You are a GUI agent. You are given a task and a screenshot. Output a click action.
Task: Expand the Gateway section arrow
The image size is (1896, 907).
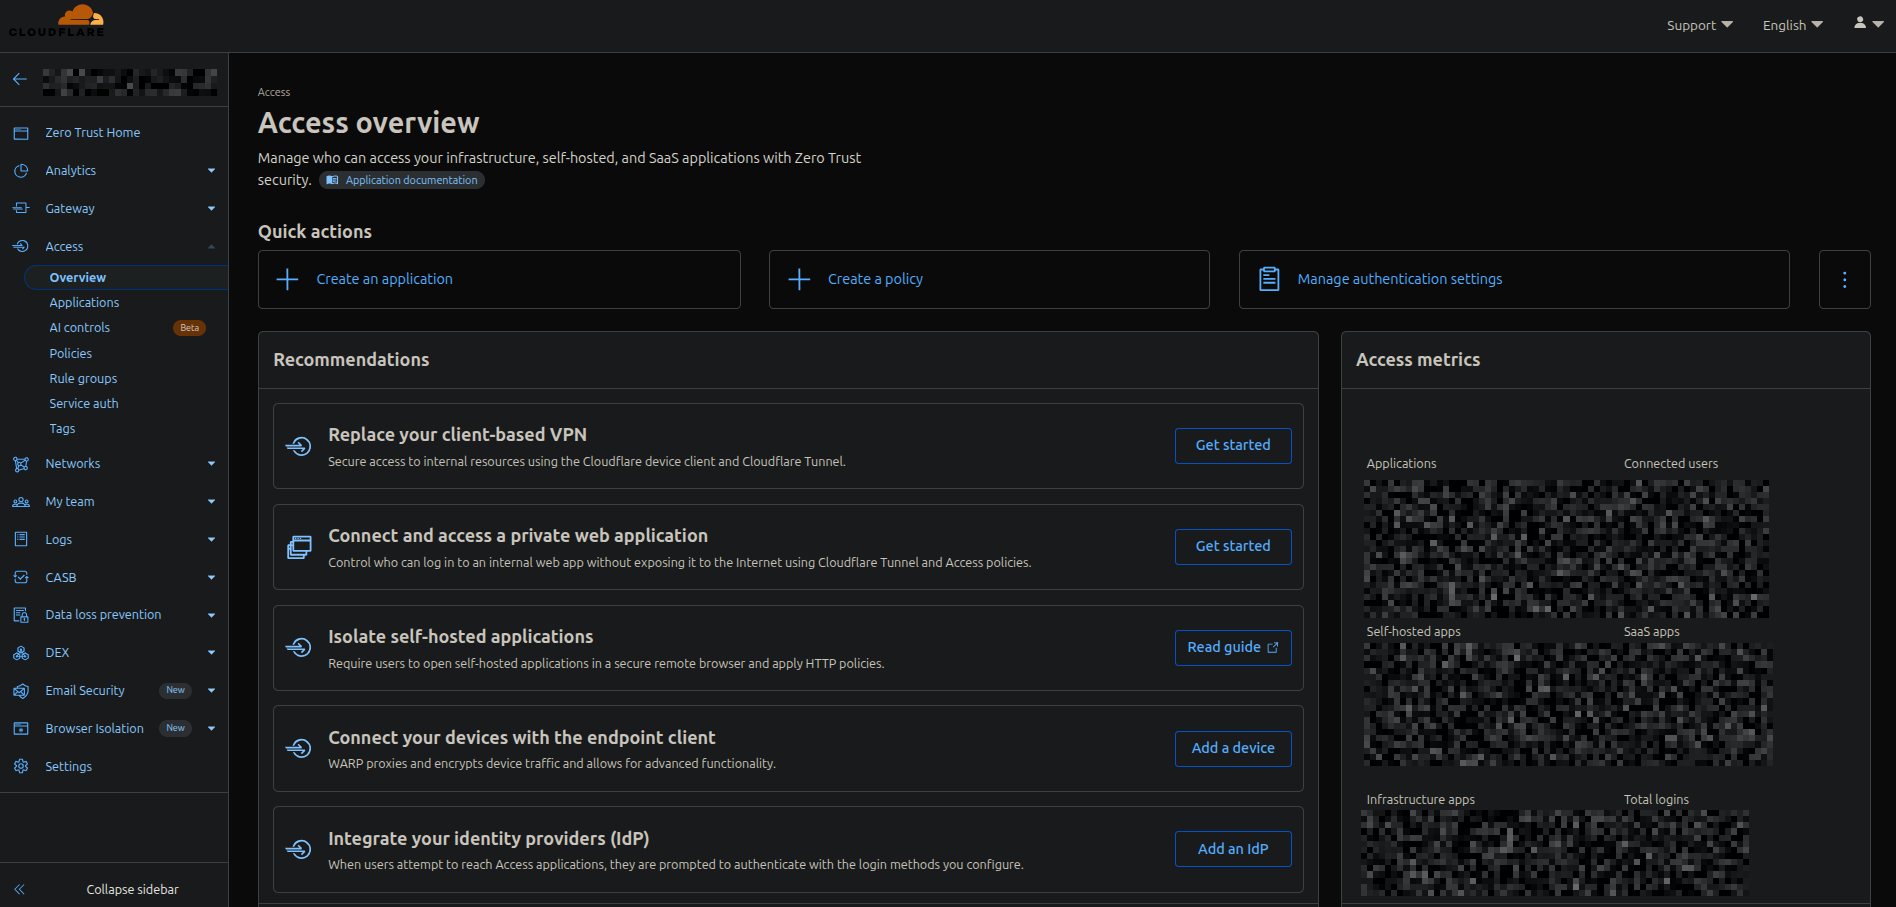click(211, 209)
